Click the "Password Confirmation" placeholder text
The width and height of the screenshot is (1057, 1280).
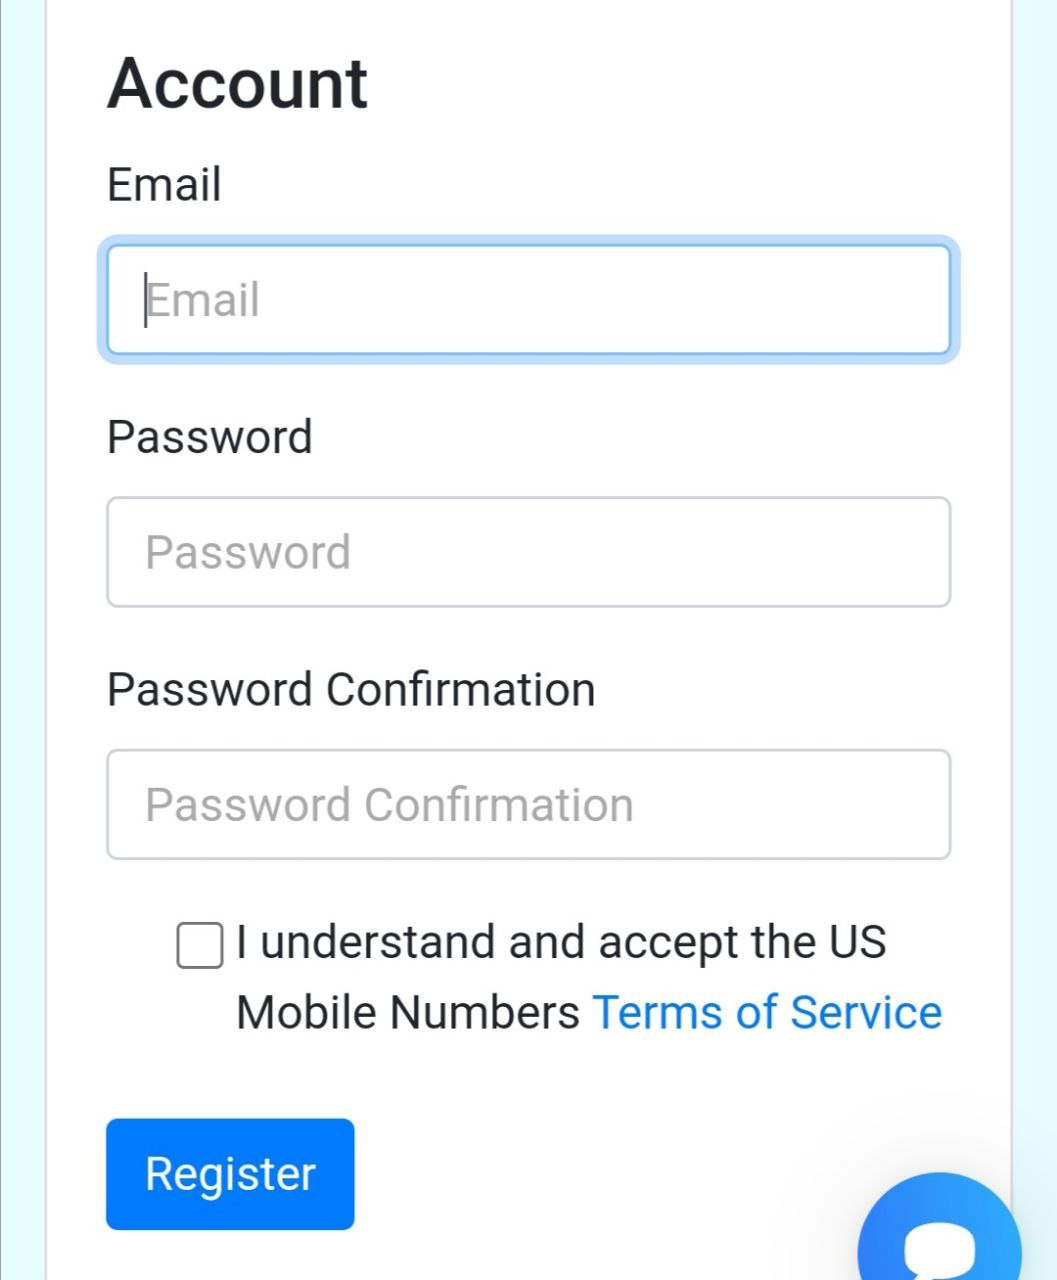click(389, 805)
